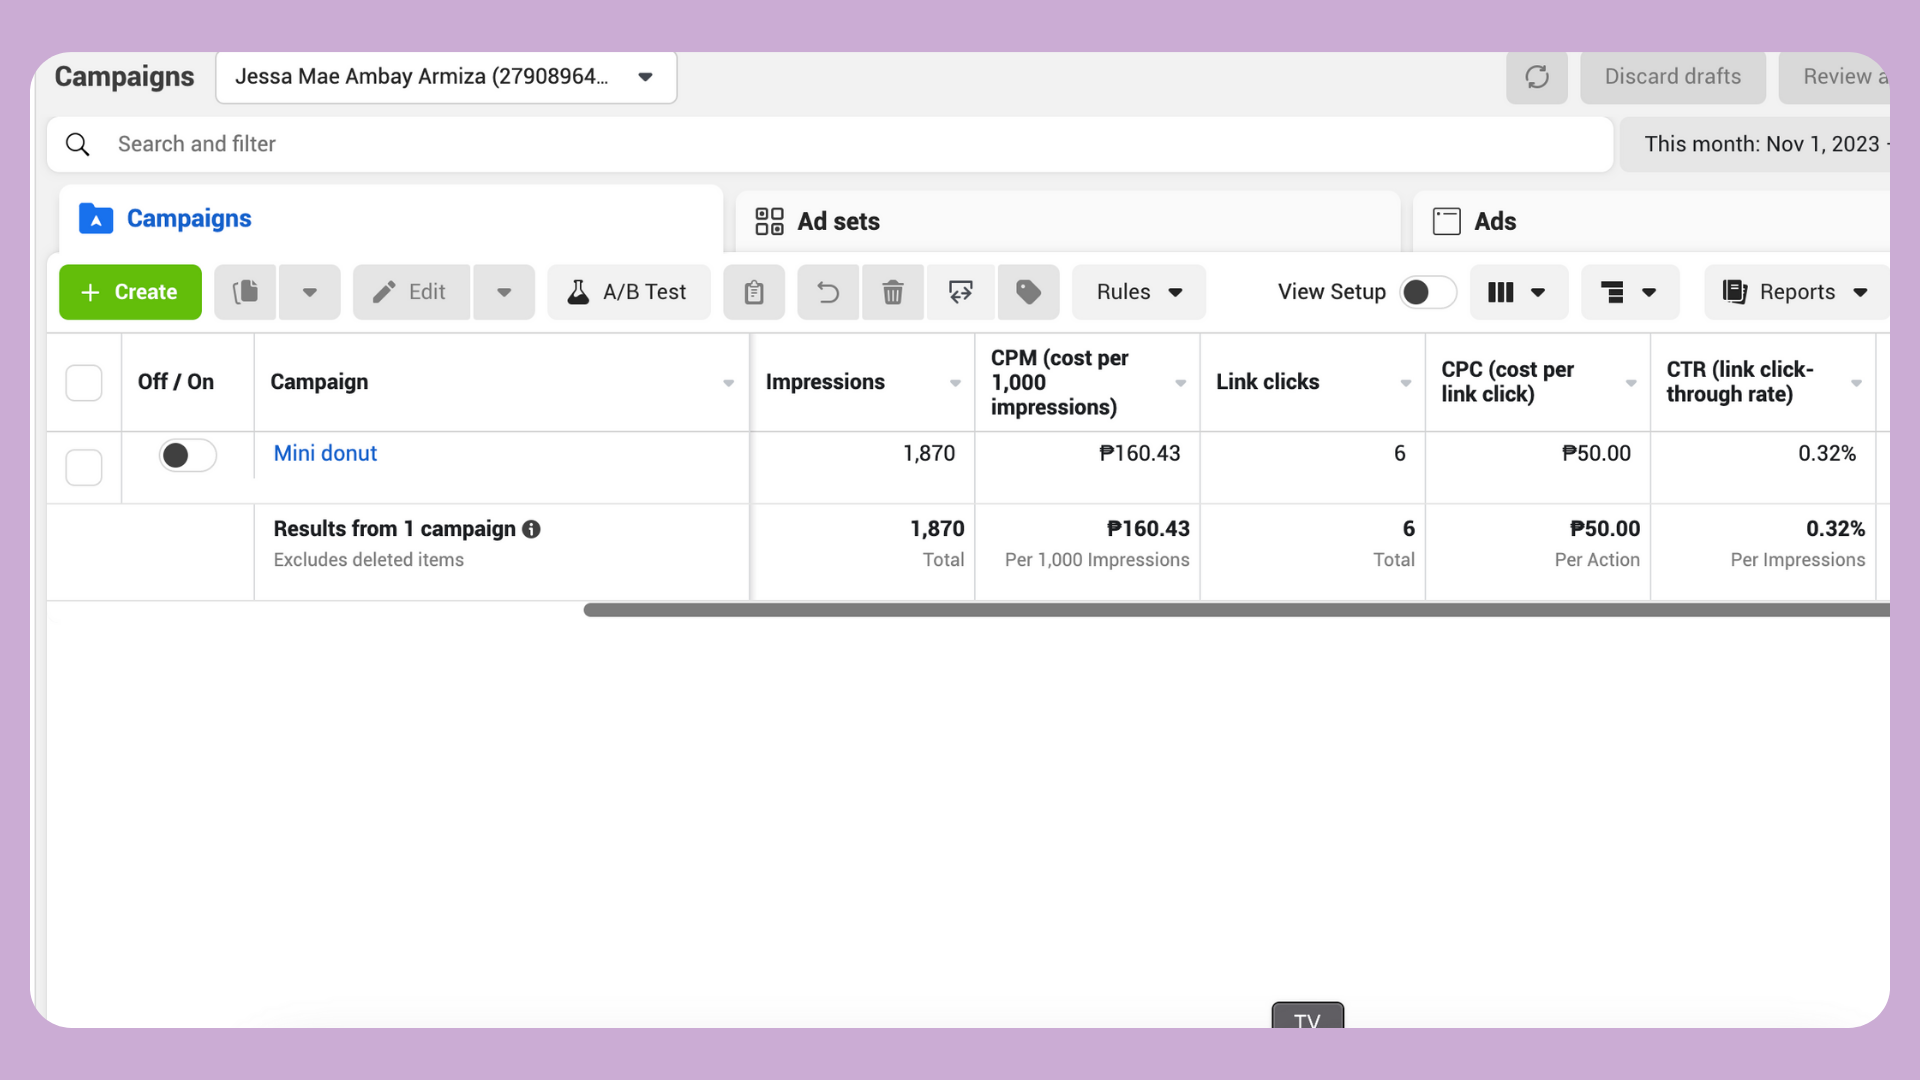
Task: Click the export and share icon
Action: [960, 292]
